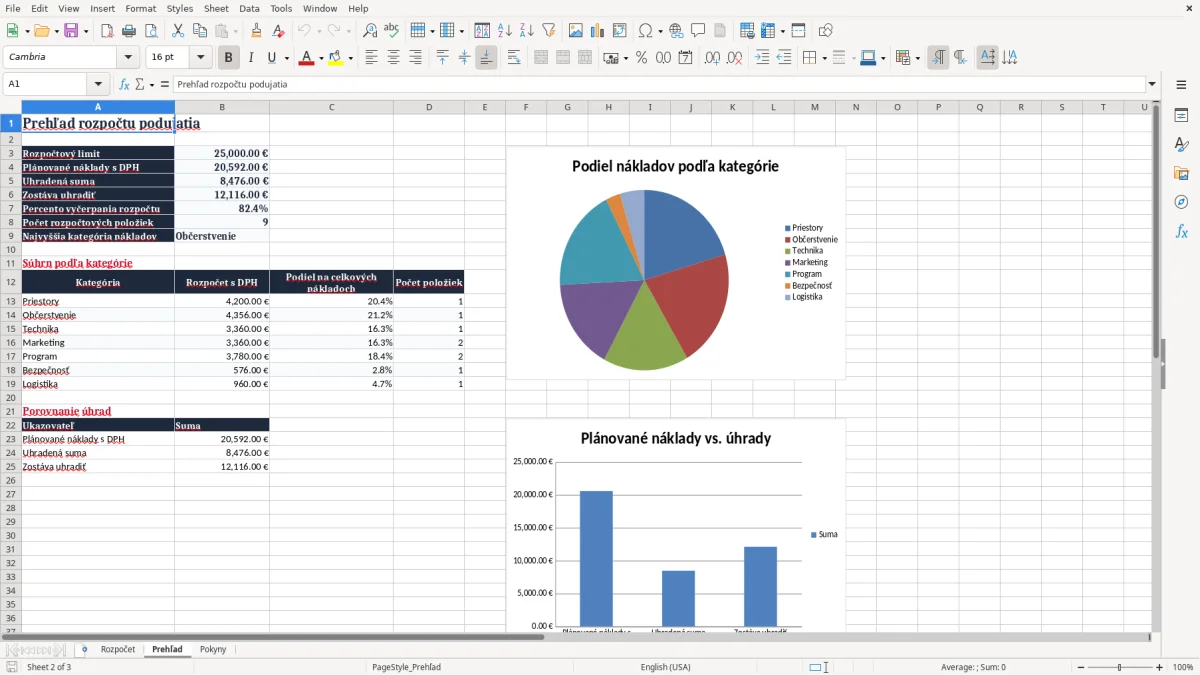Open the font name dropdown

[x=128, y=58]
